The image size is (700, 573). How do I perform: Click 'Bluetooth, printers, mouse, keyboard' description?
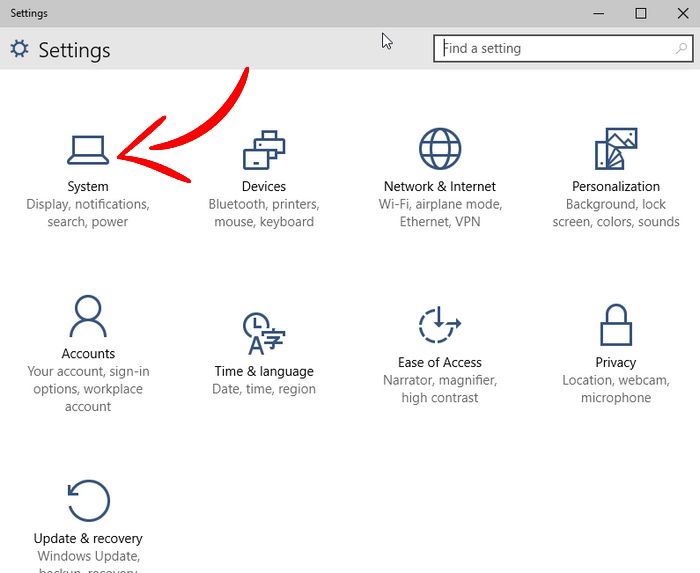point(264,213)
